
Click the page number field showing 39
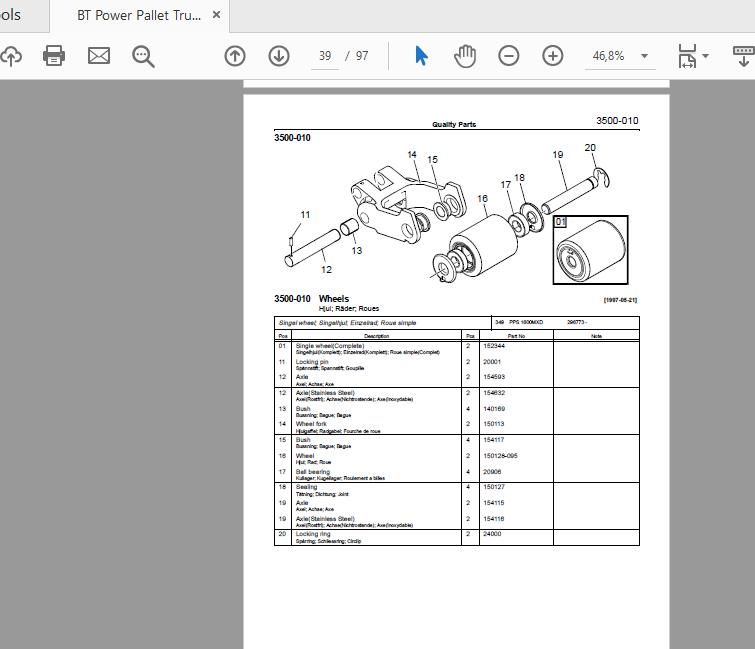325,56
